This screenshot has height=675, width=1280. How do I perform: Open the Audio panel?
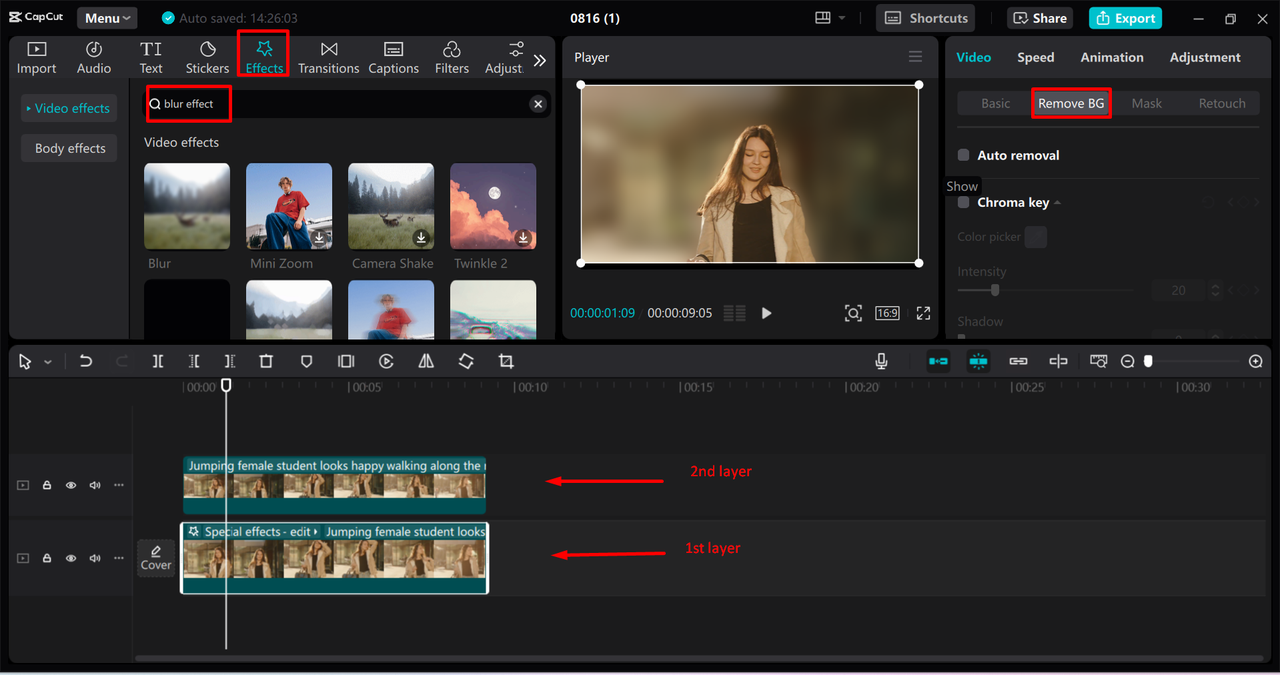pyautogui.click(x=94, y=58)
